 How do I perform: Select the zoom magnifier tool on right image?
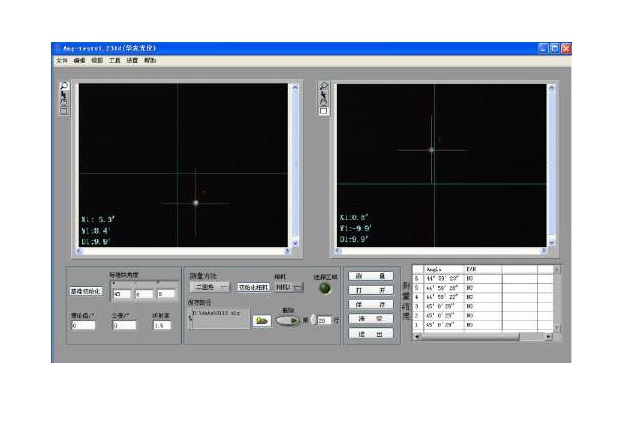tap(324, 87)
